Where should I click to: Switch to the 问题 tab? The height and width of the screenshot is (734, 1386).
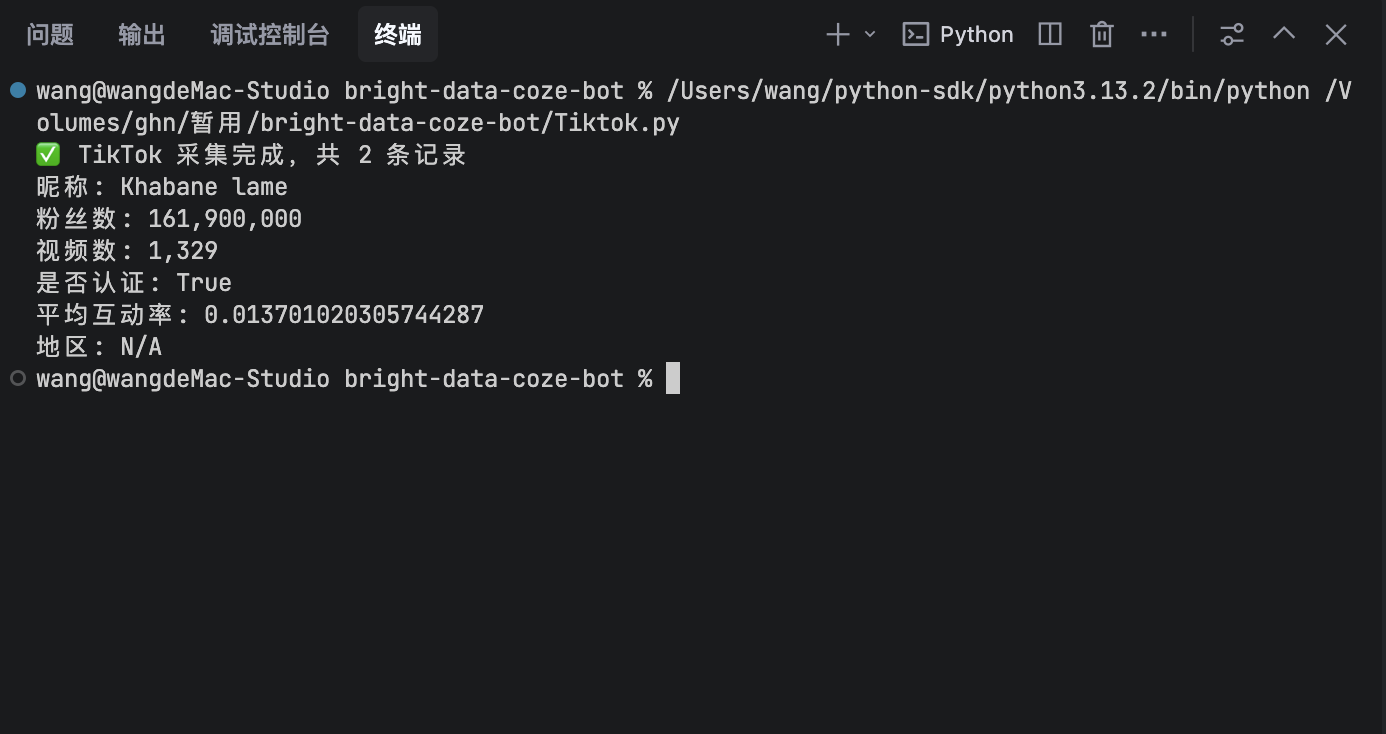50,35
